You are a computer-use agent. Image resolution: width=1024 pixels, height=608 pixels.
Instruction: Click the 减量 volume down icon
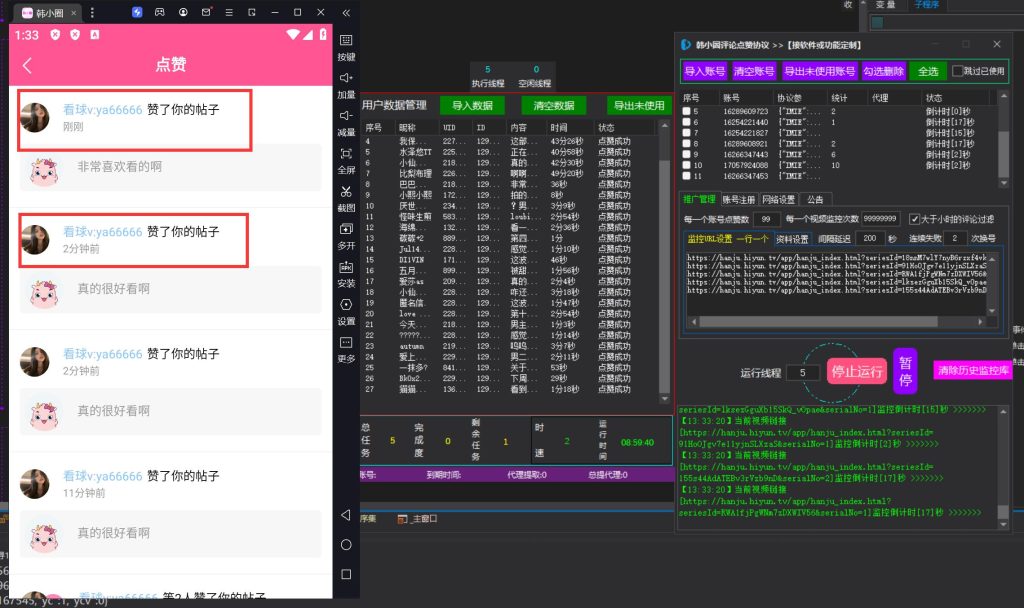click(x=346, y=116)
